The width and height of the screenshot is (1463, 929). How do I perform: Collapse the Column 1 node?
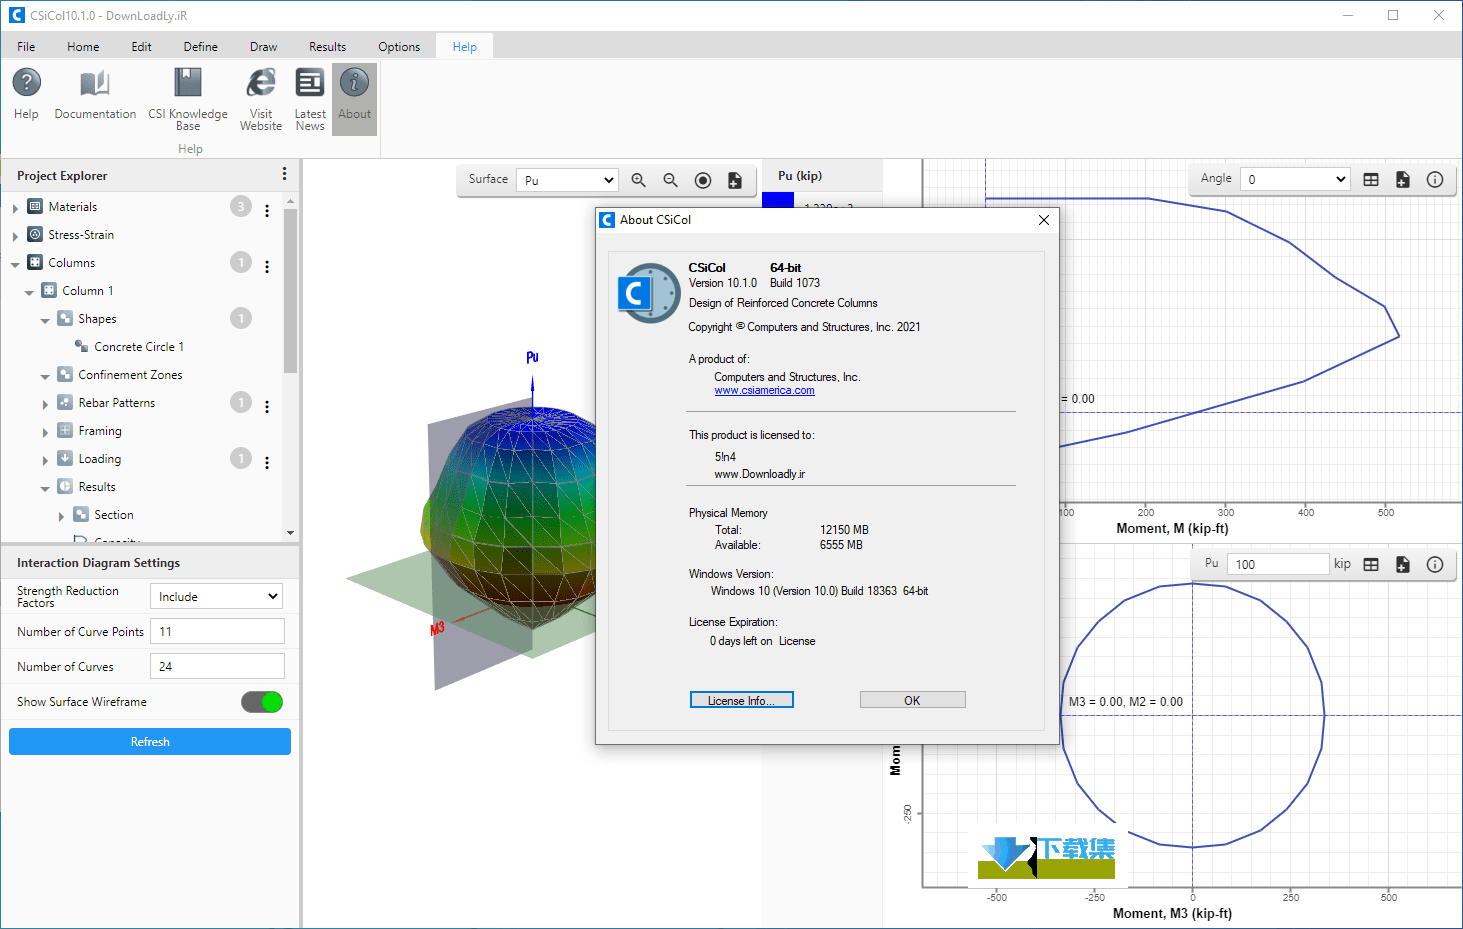[29, 292]
